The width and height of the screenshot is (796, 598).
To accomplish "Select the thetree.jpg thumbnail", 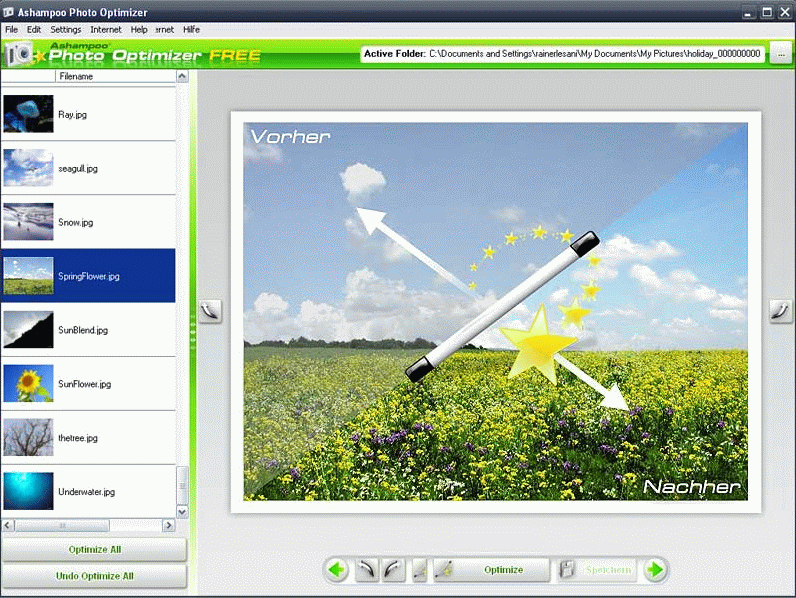I will click(28, 437).
